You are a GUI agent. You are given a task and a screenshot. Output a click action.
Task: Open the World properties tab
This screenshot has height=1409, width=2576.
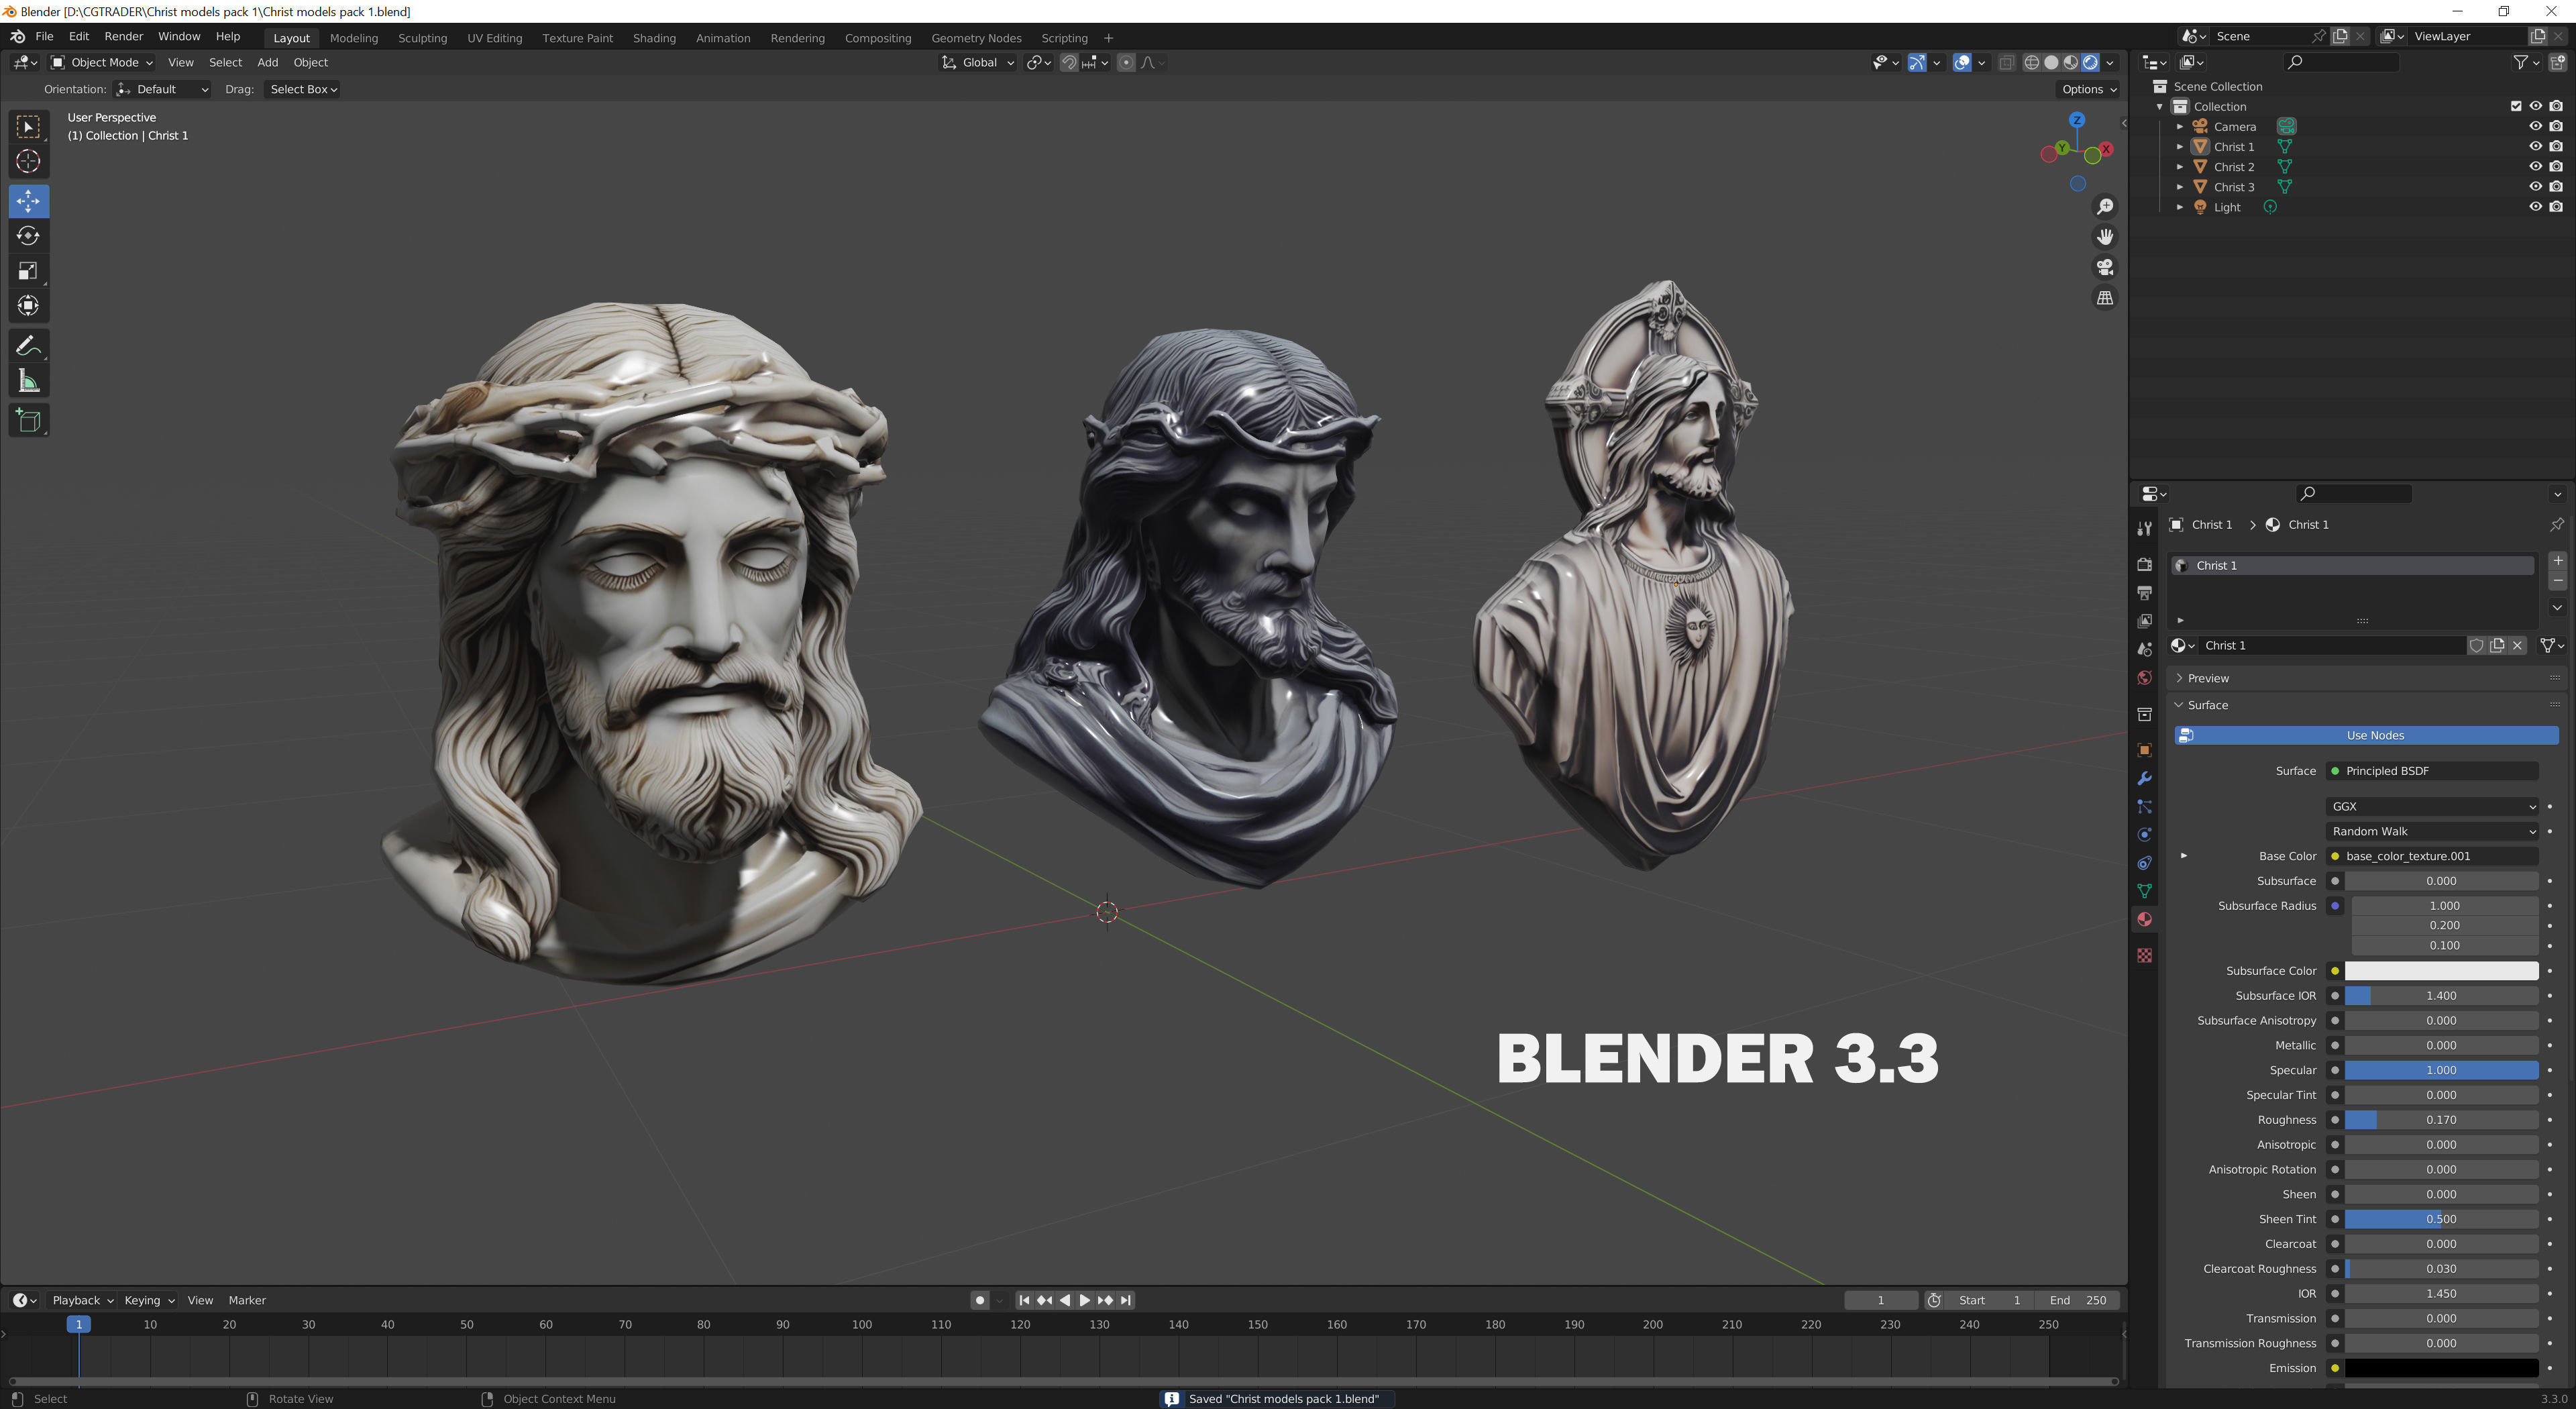[2144, 678]
